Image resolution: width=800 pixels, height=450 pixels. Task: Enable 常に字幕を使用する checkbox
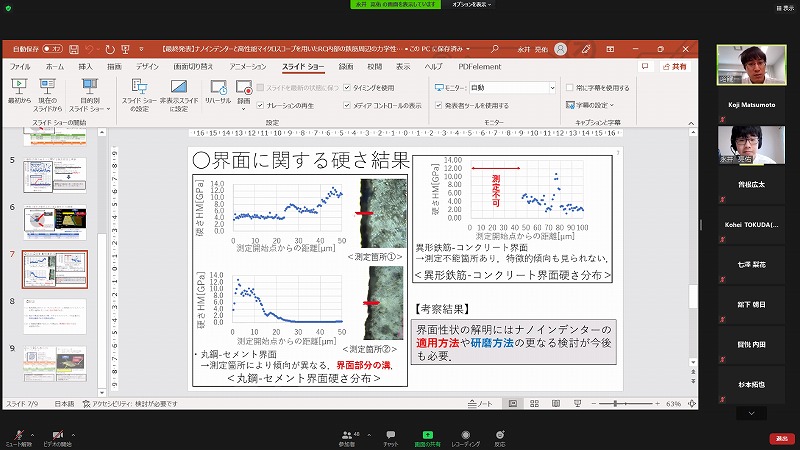(569, 88)
